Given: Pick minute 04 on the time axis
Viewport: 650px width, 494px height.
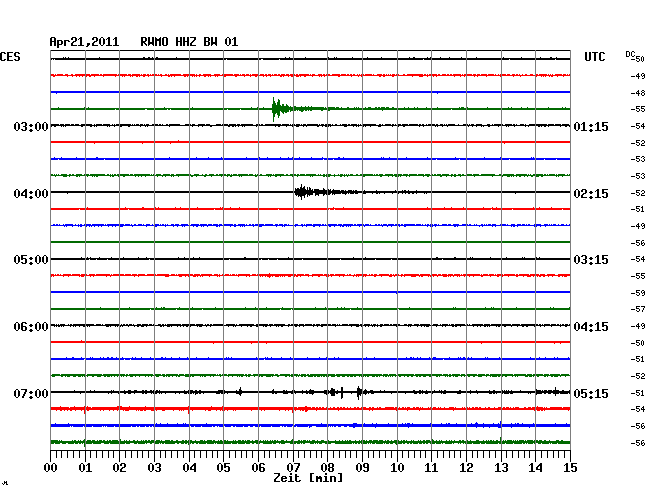Looking at the screenshot, I should (x=189, y=468).
